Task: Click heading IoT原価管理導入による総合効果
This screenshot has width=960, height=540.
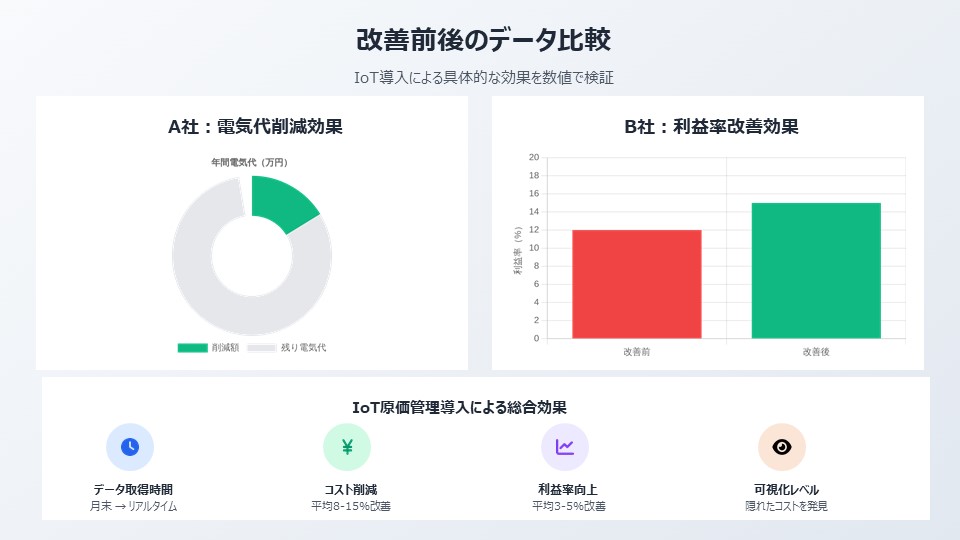Action: 459,407
